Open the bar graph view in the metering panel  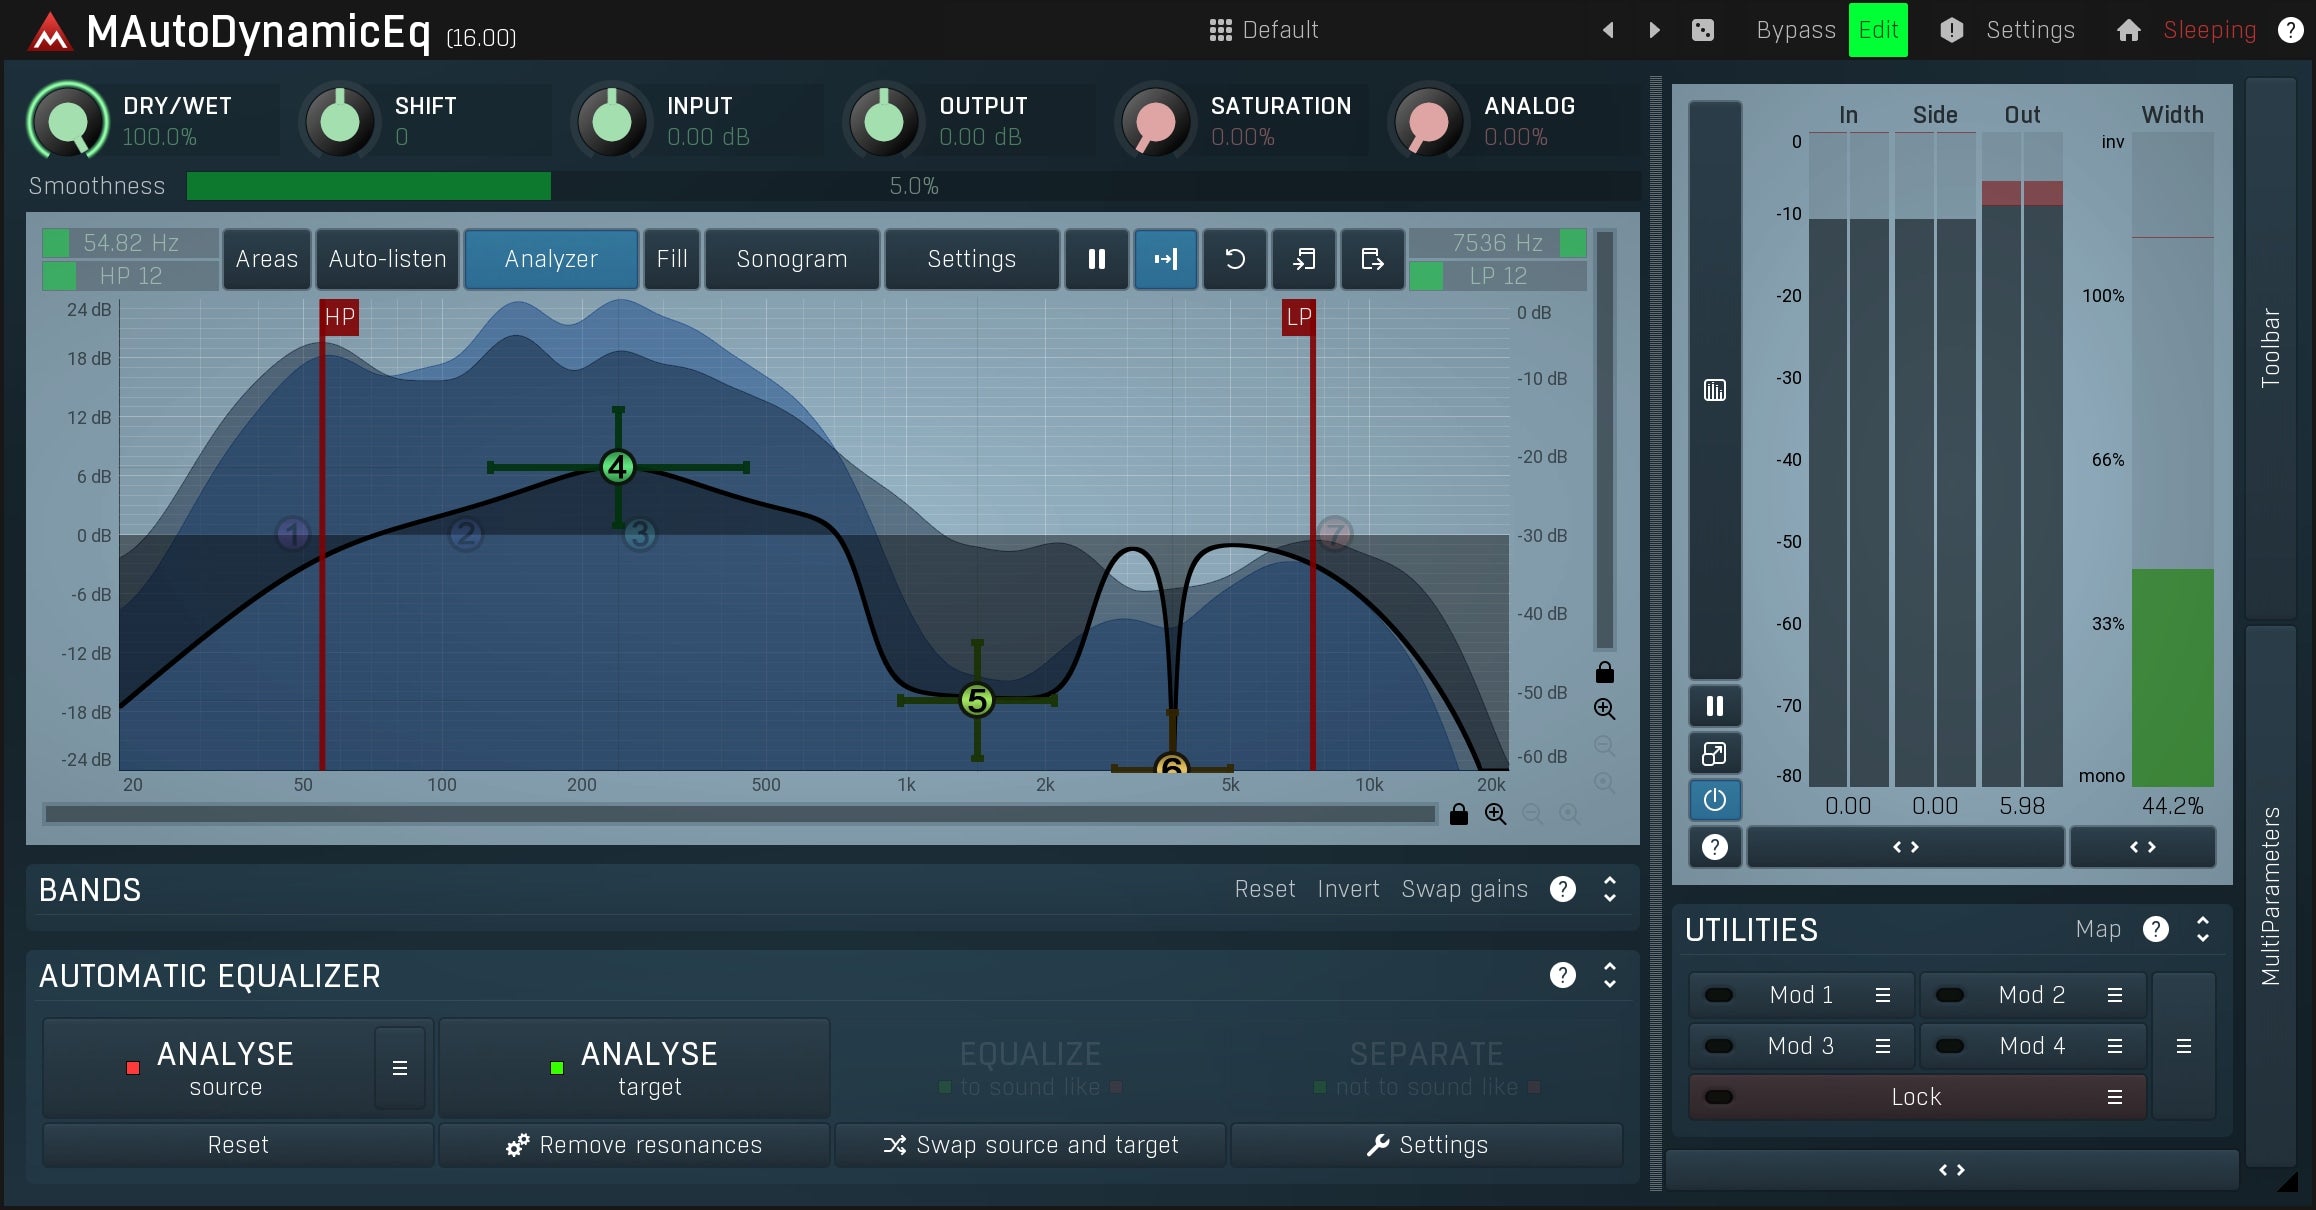coord(1714,389)
